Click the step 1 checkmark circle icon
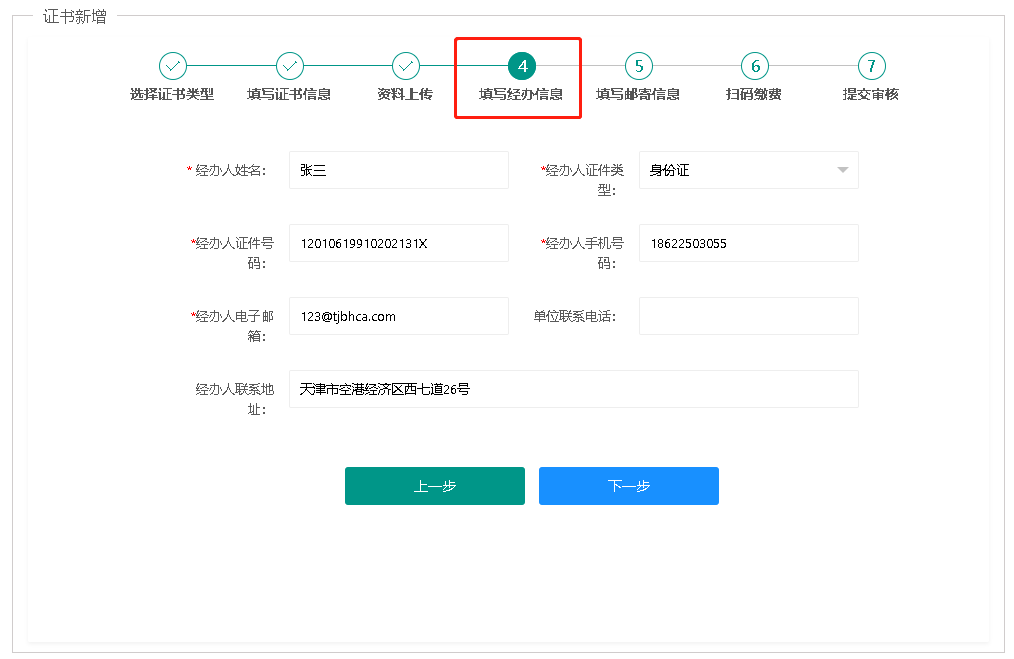This screenshot has width=1014, height=659. (x=173, y=66)
